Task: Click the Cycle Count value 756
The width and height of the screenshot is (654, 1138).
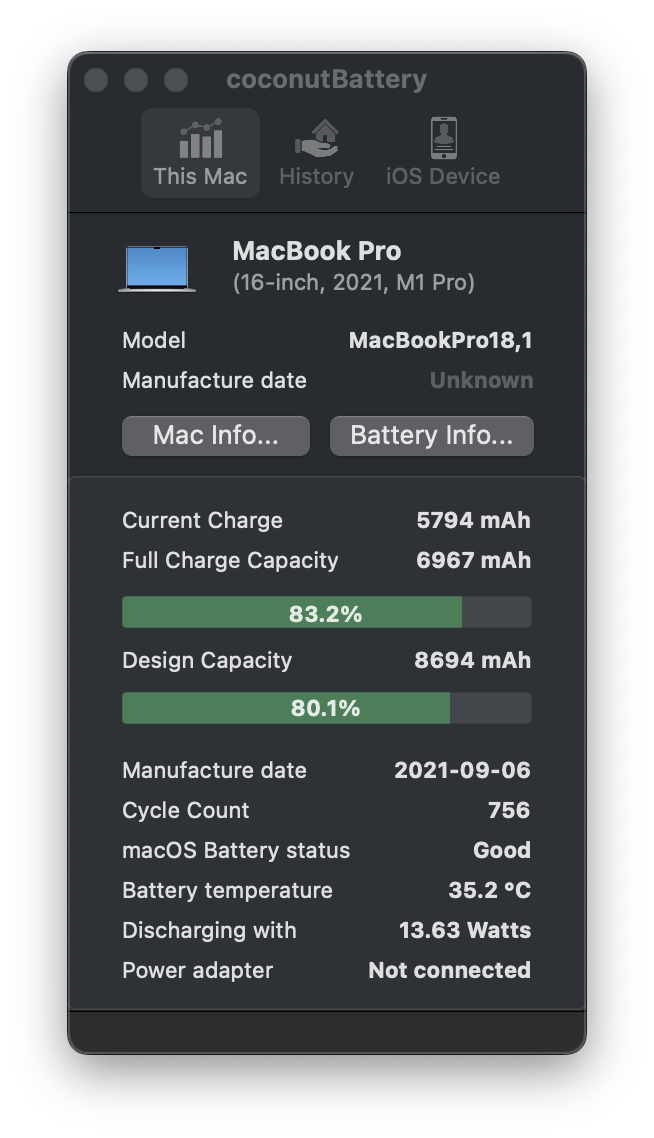Action: (509, 810)
